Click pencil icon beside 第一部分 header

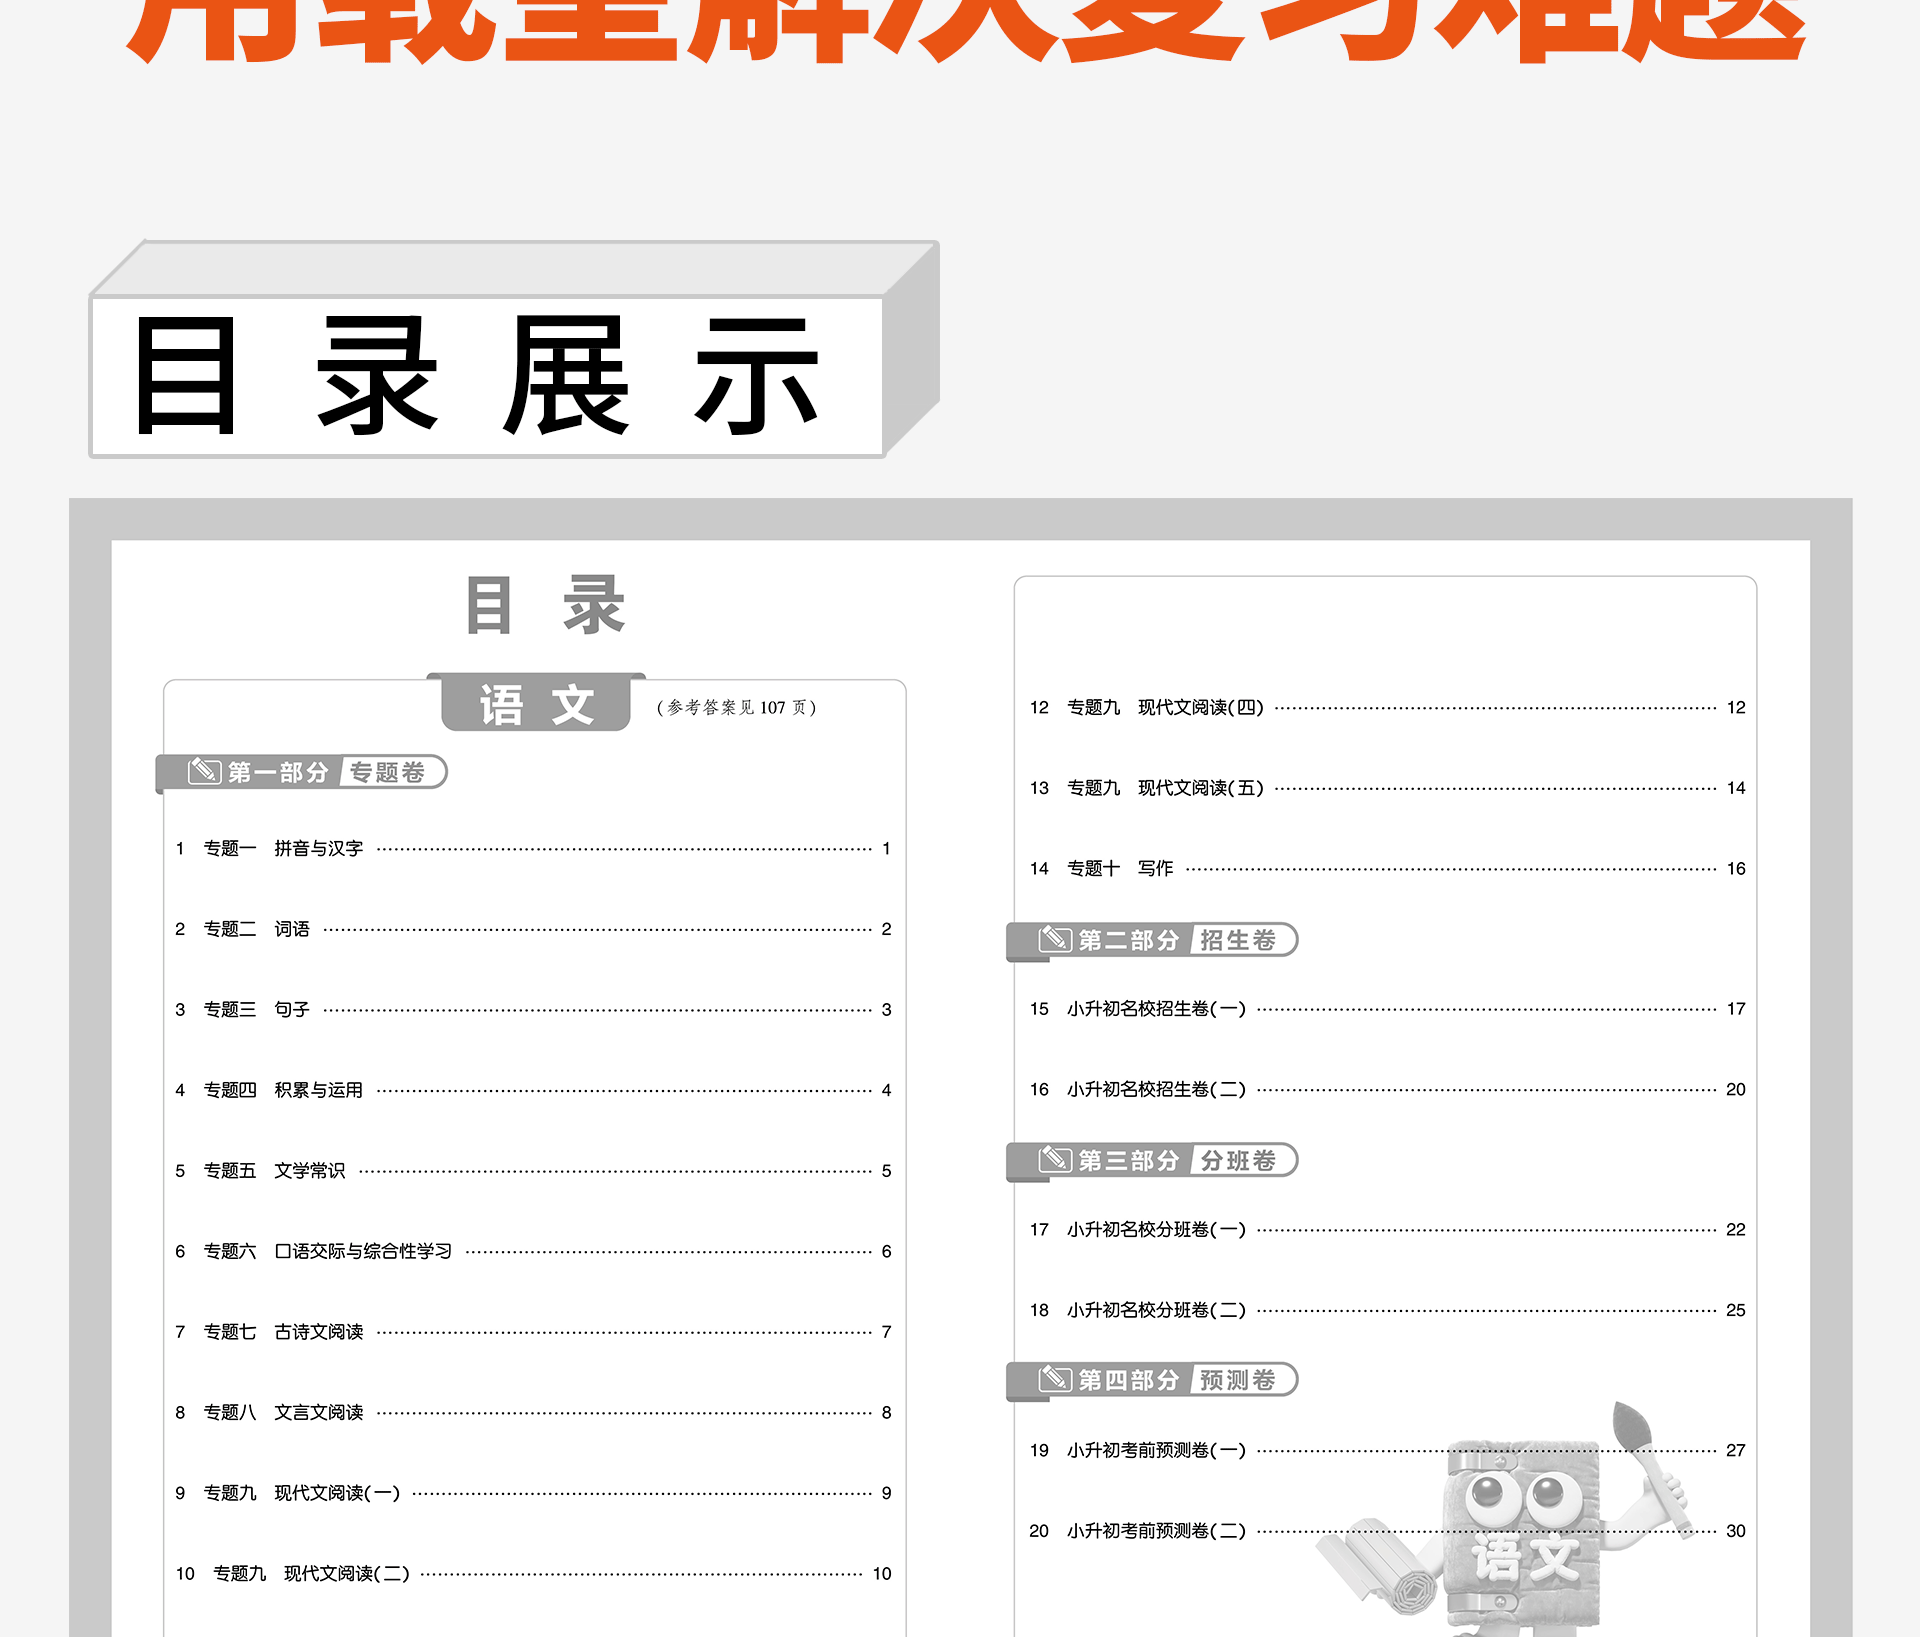pos(204,771)
